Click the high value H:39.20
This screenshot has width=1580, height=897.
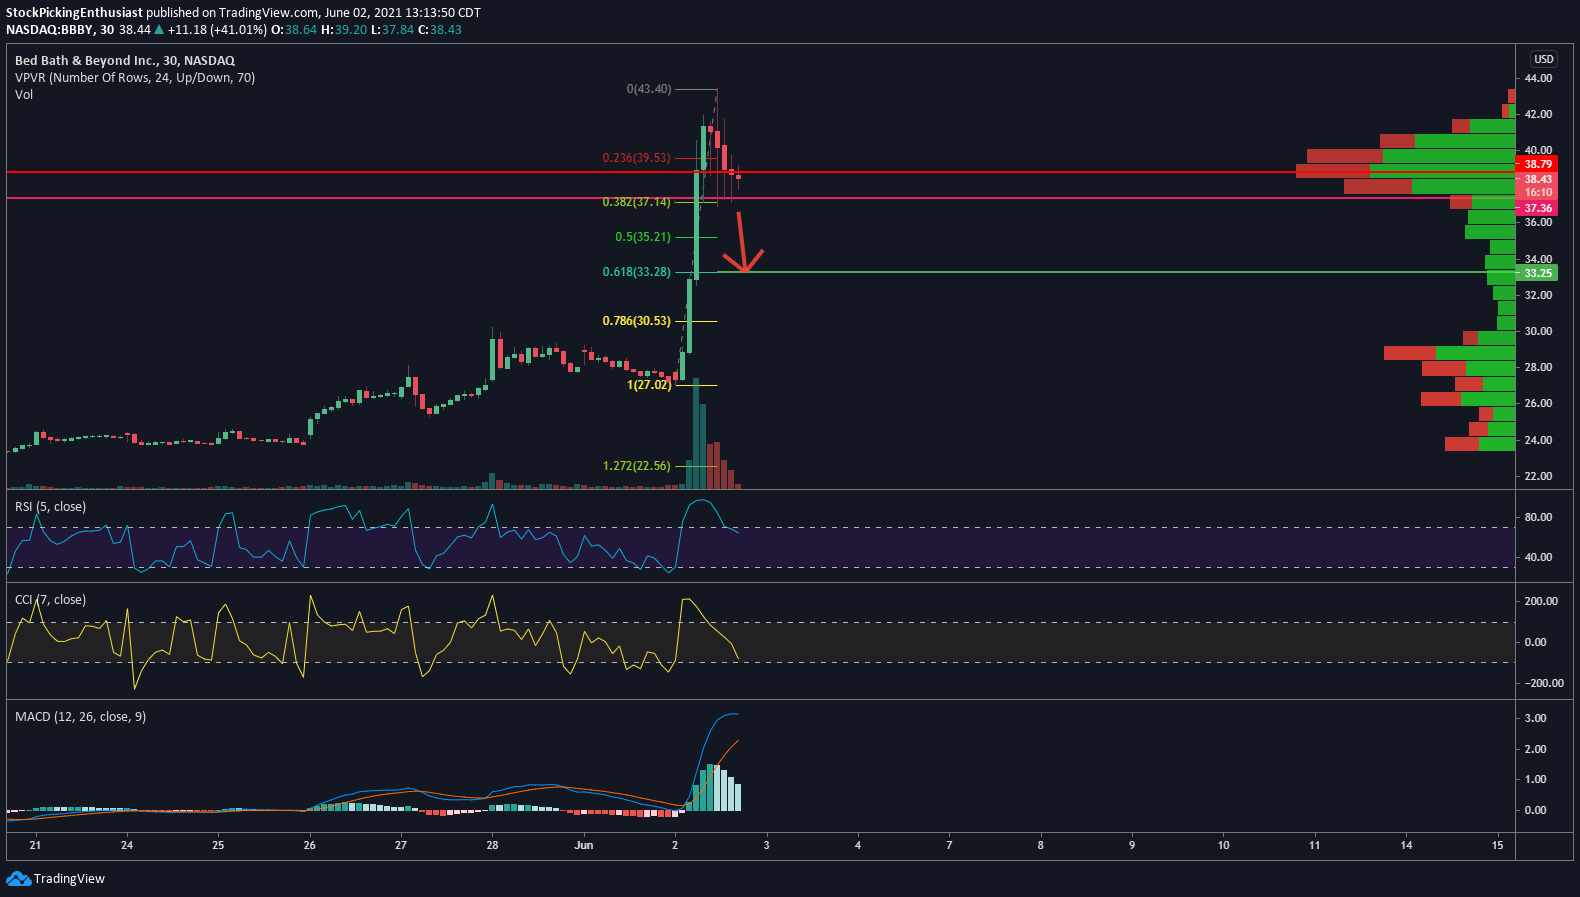coord(344,30)
